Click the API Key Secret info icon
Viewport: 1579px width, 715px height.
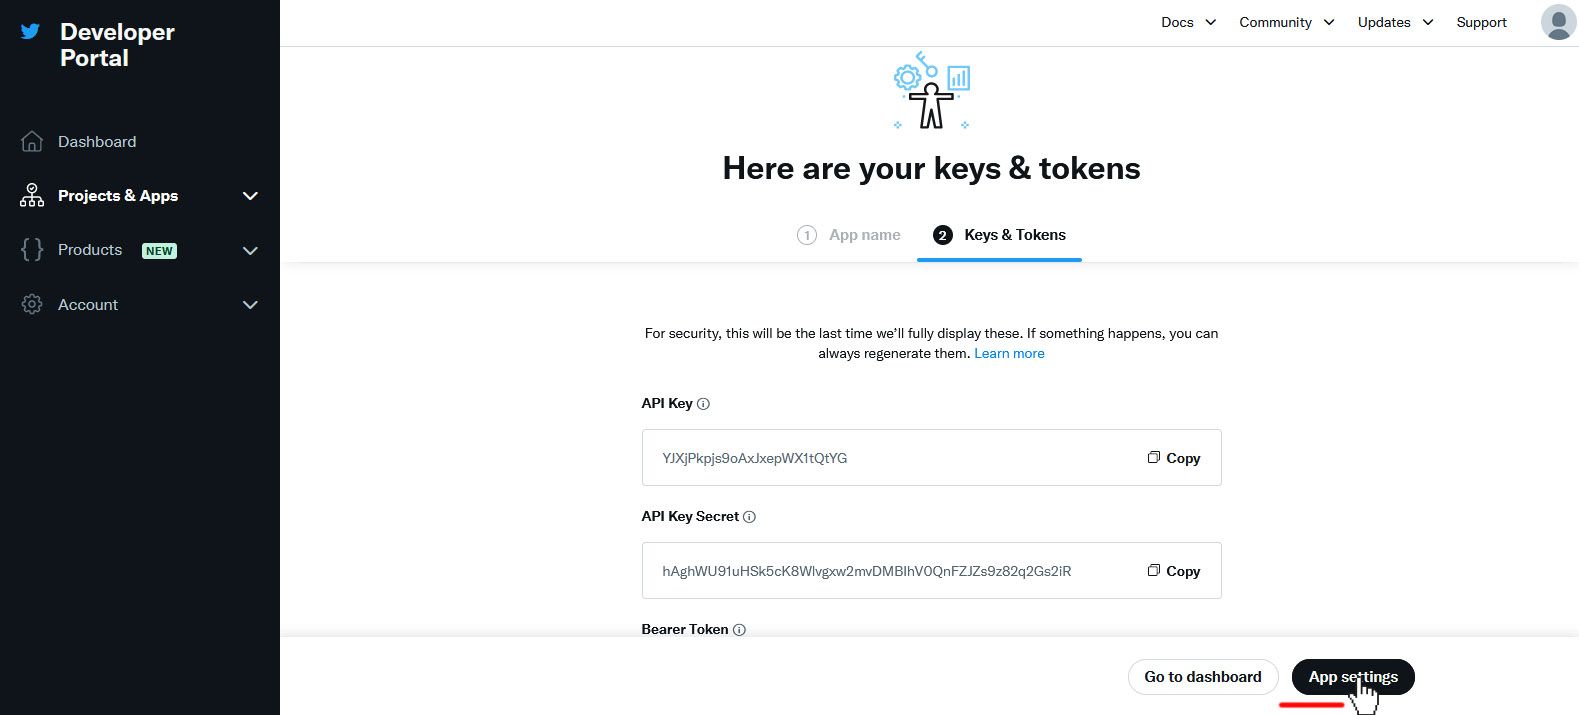point(749,517)
